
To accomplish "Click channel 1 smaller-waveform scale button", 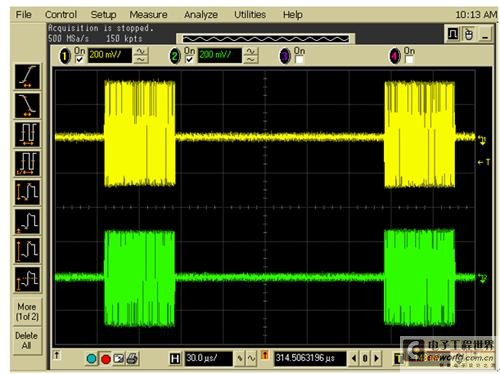I will coord(141,60).
